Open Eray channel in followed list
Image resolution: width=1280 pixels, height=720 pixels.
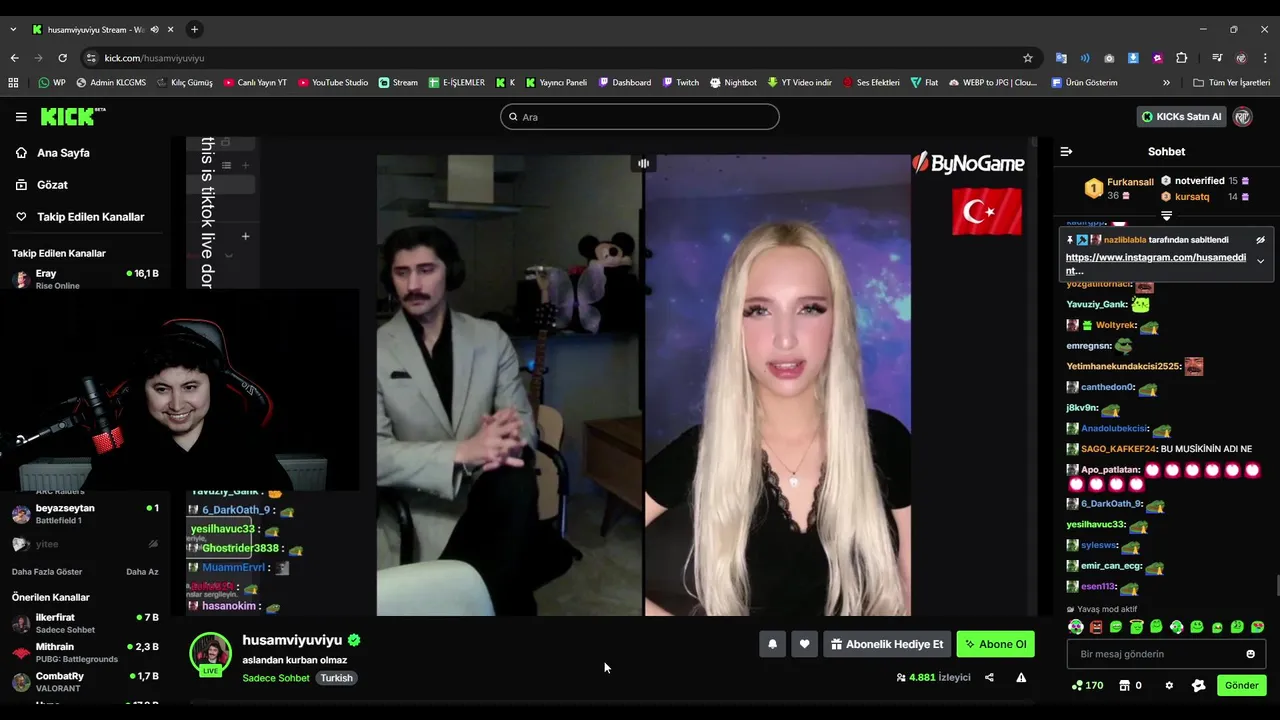click(84, 279)
